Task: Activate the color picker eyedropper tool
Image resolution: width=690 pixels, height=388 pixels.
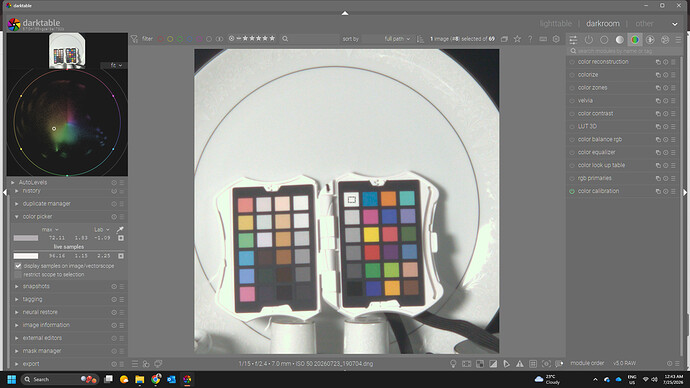Action: (120, 229)
